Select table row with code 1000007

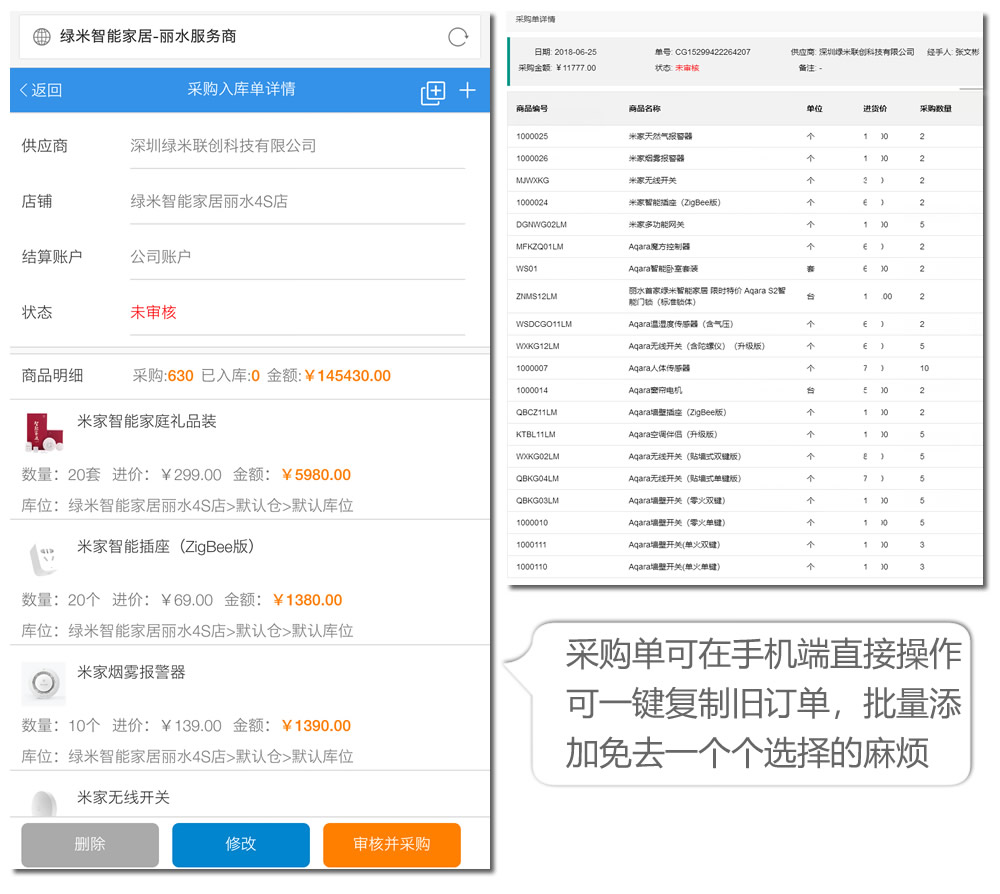745,369
